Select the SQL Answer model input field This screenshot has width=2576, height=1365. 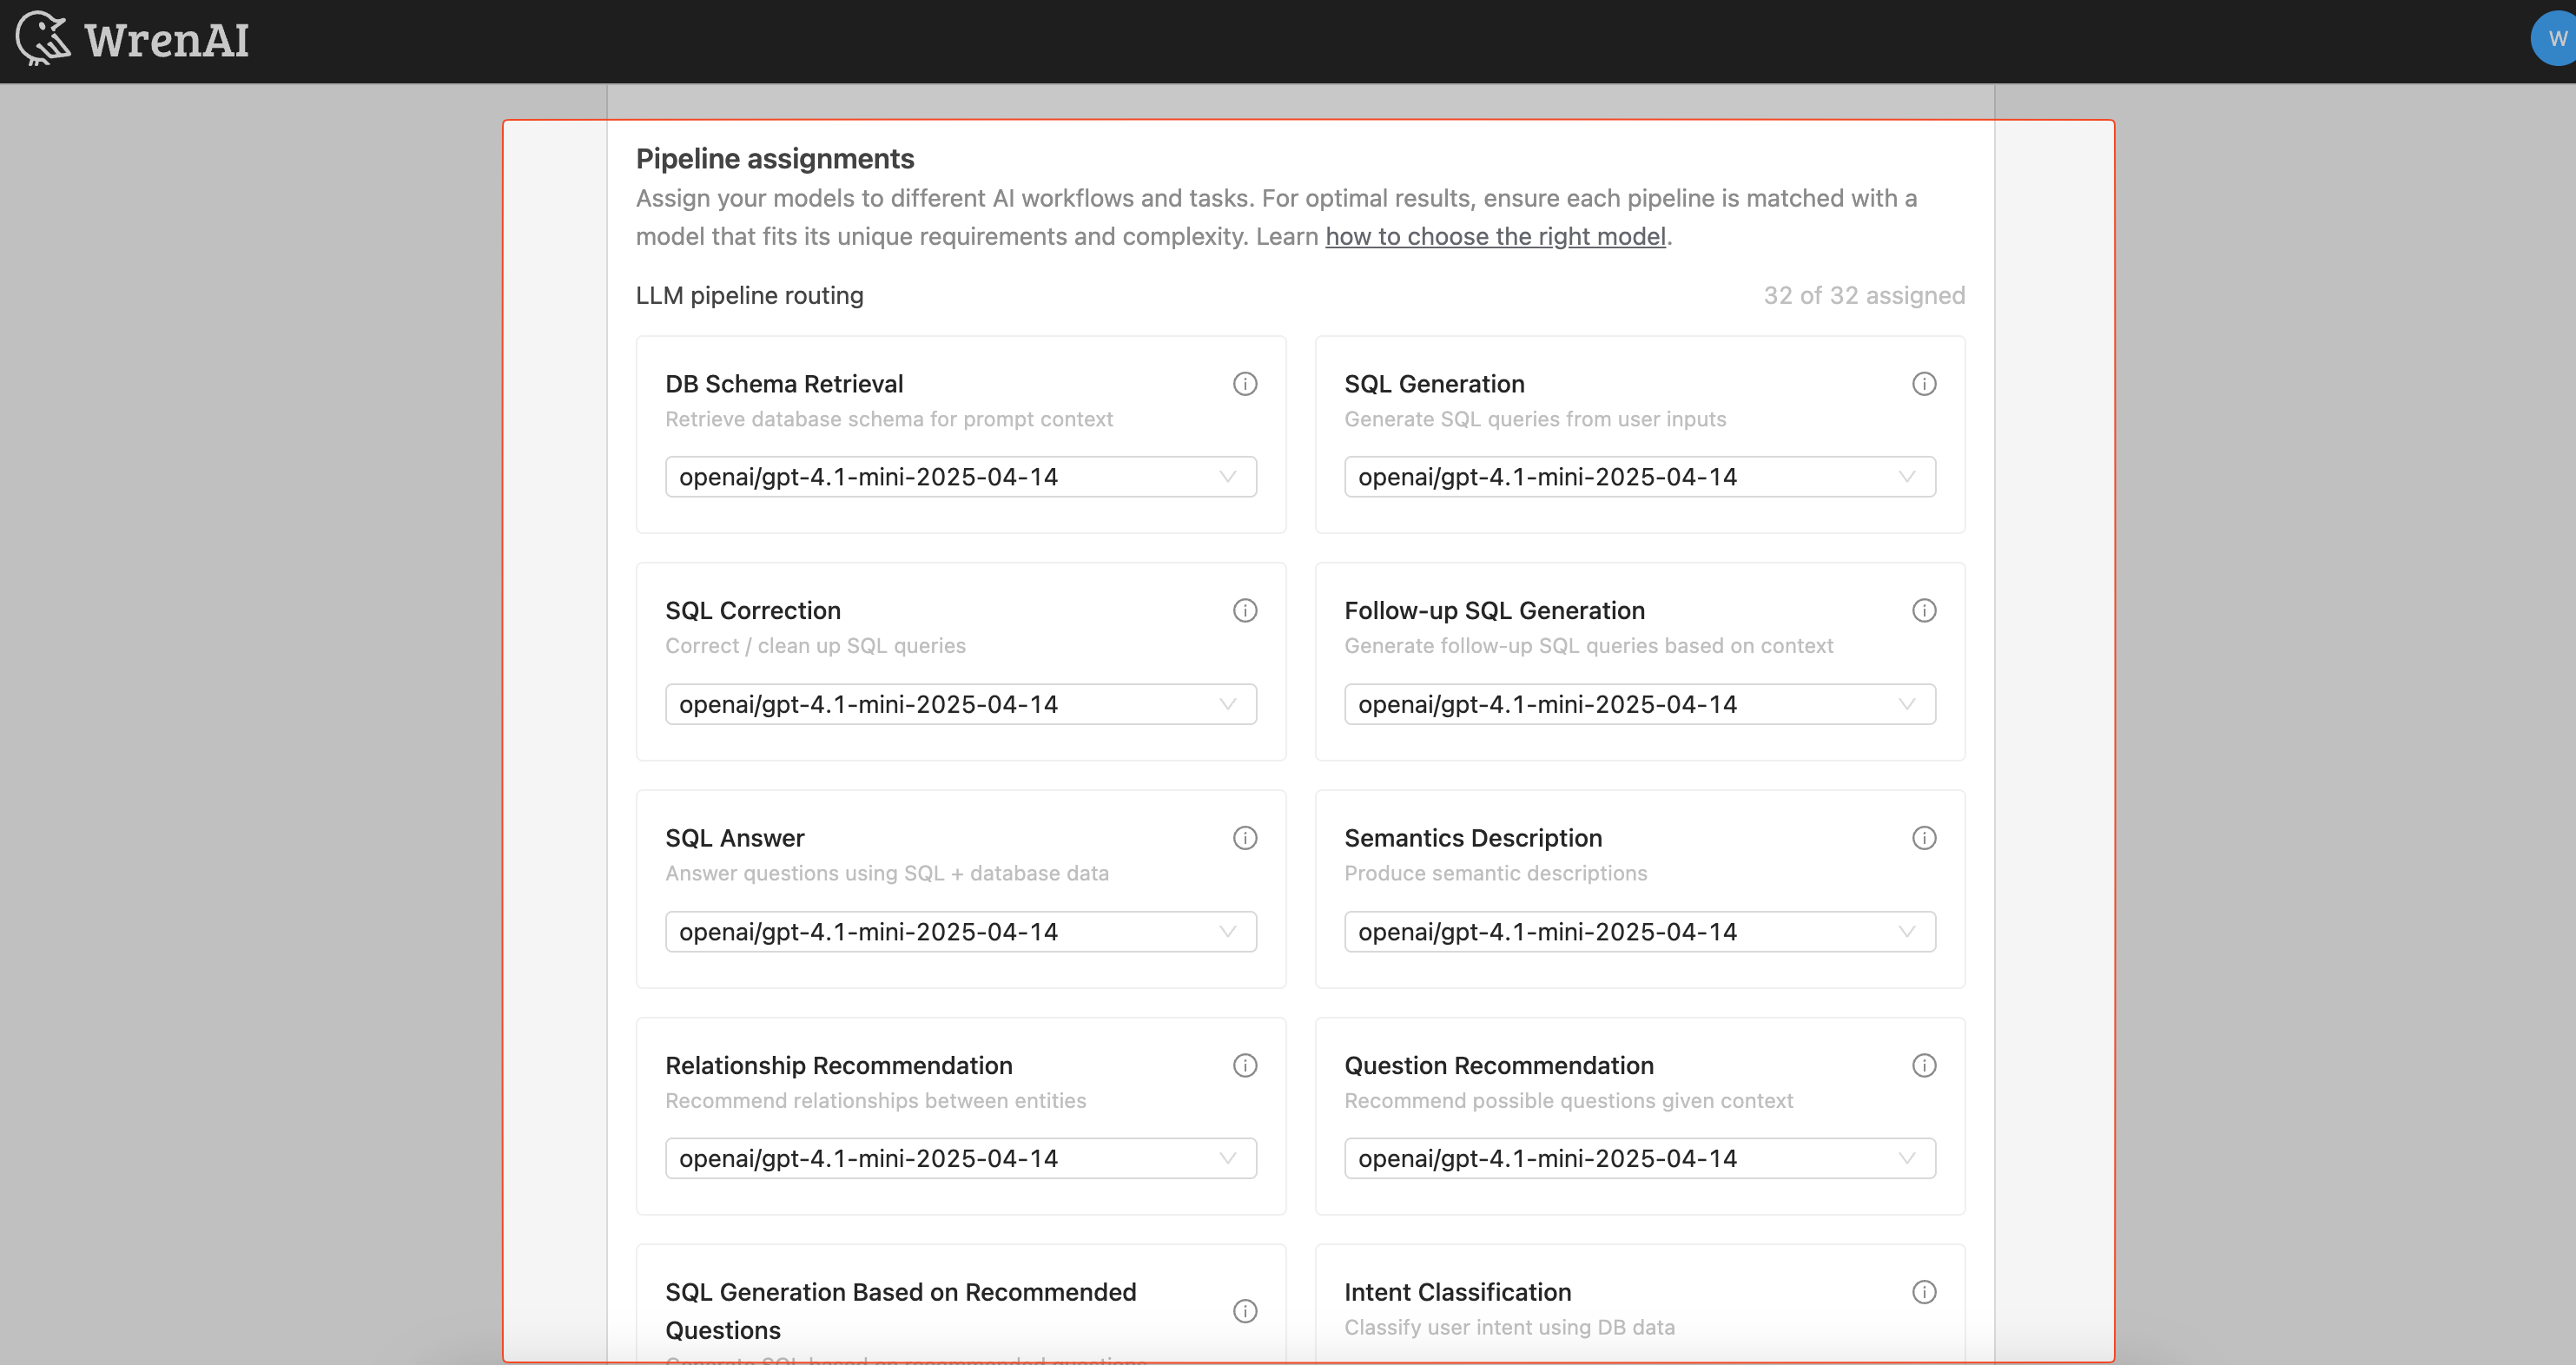tap(959, 931)
